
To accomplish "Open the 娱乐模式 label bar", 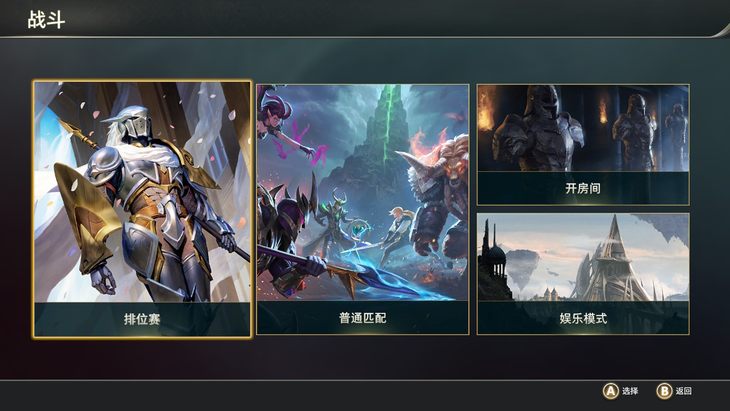I will point(583,318).
